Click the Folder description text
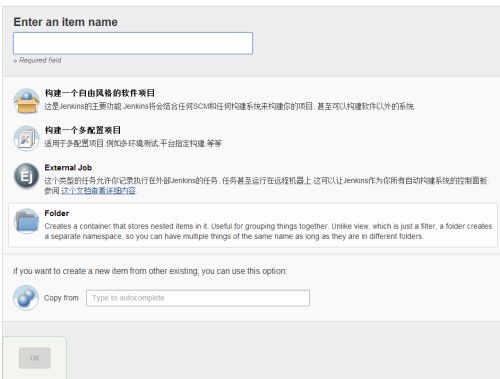The image size is (500, 379). coord(268,231)
